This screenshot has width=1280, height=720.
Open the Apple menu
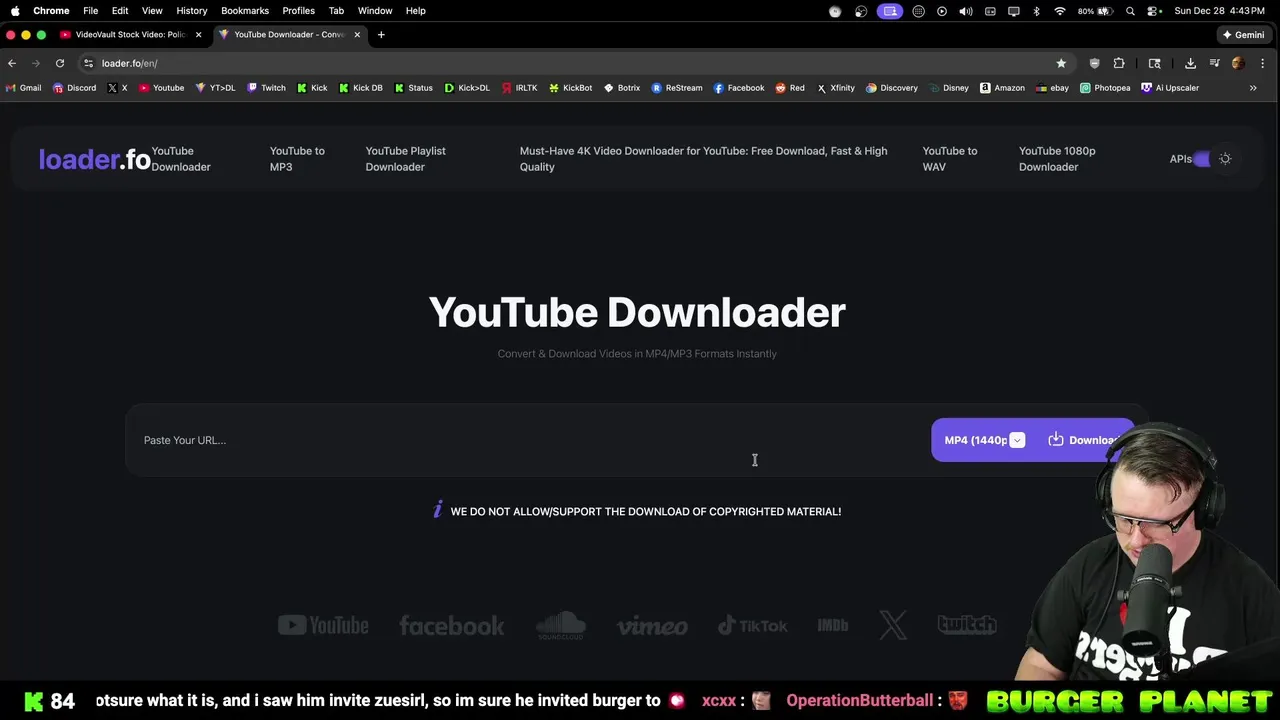coord(15,11)
